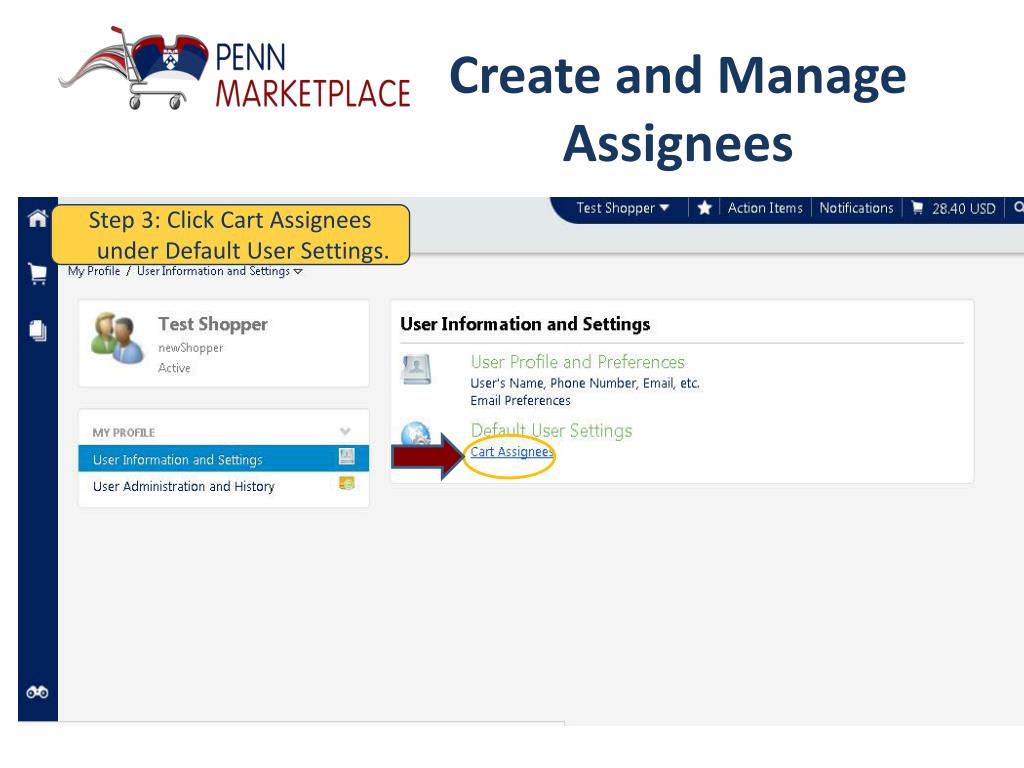Click icon next to User Administration and History
1024x768 pixels.
tap(347, 483)
